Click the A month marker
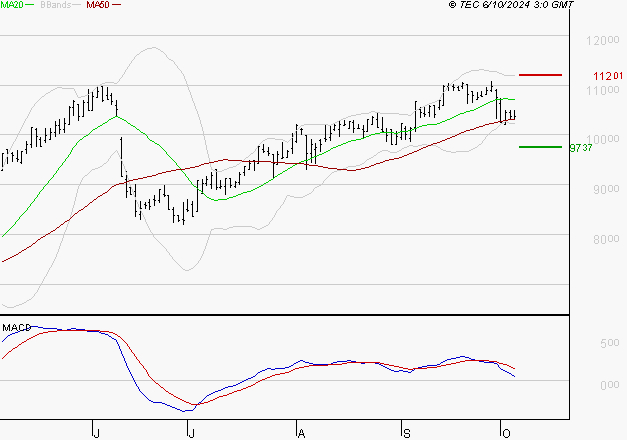627x440 pixels. click(302, 433)
